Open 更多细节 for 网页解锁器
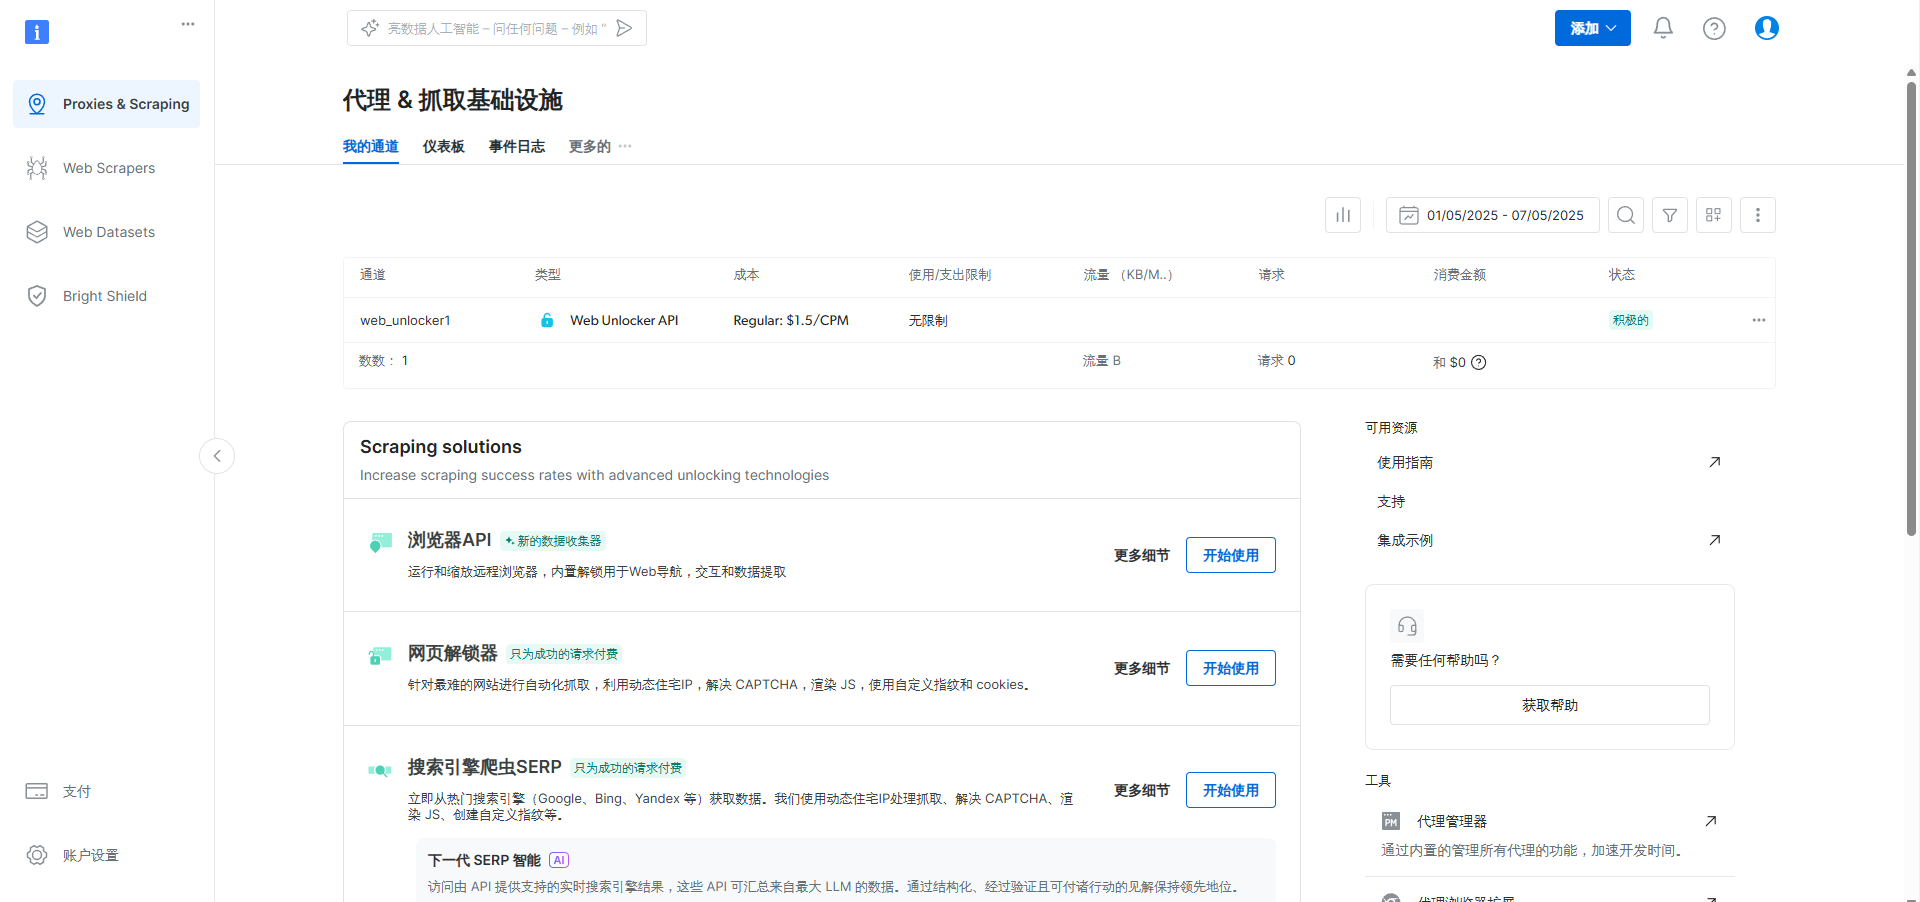Screen dimensions: 1920x902 coord(1142,668)
